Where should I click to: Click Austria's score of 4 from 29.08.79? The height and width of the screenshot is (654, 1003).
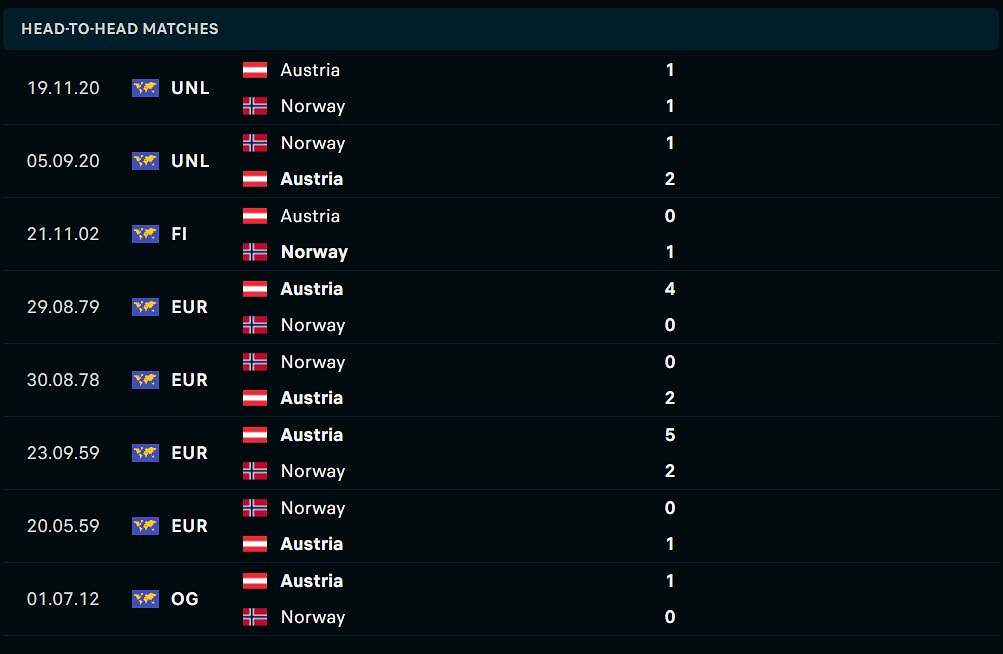(x=670, y=289)
